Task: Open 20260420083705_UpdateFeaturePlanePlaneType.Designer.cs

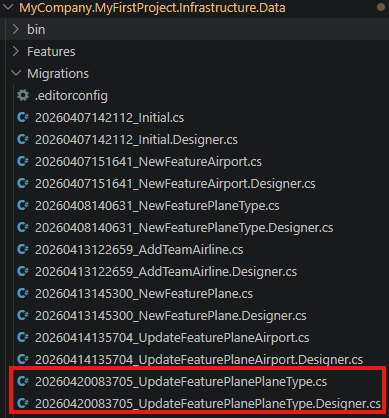Action: [x=208, y=404]
